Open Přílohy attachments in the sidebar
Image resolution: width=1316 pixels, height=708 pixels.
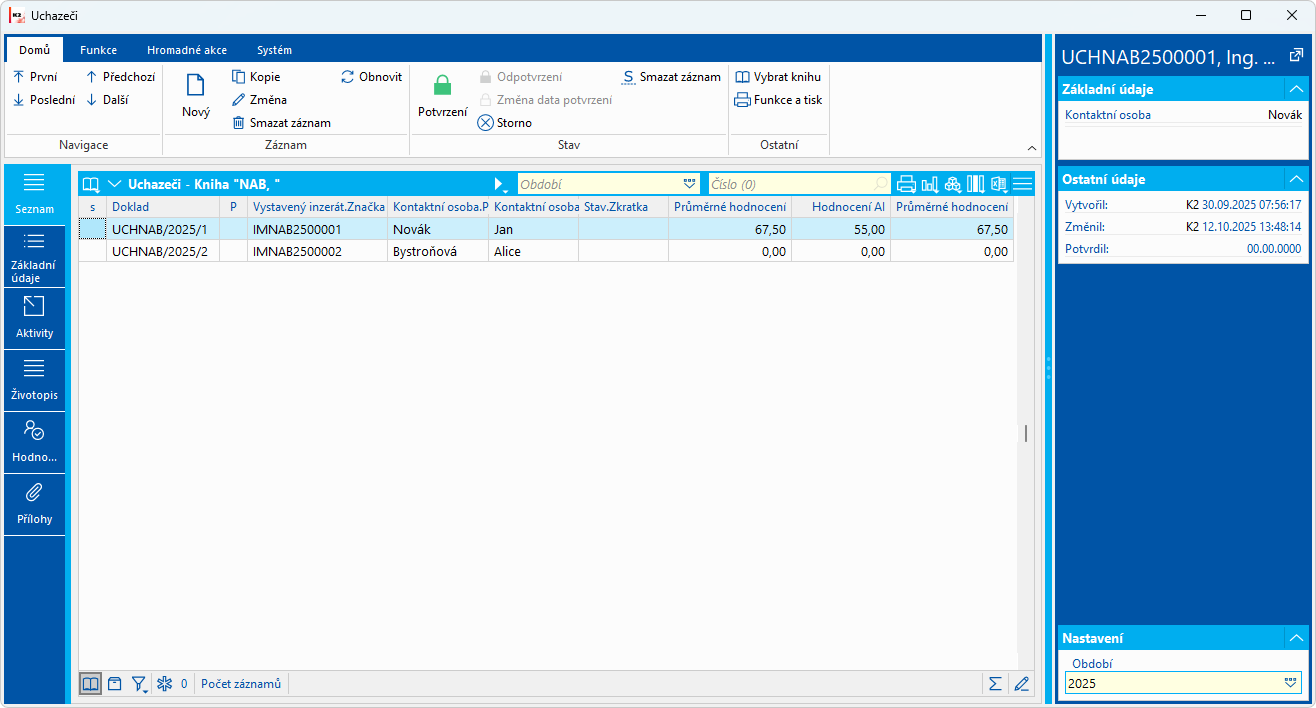(34, 504)
